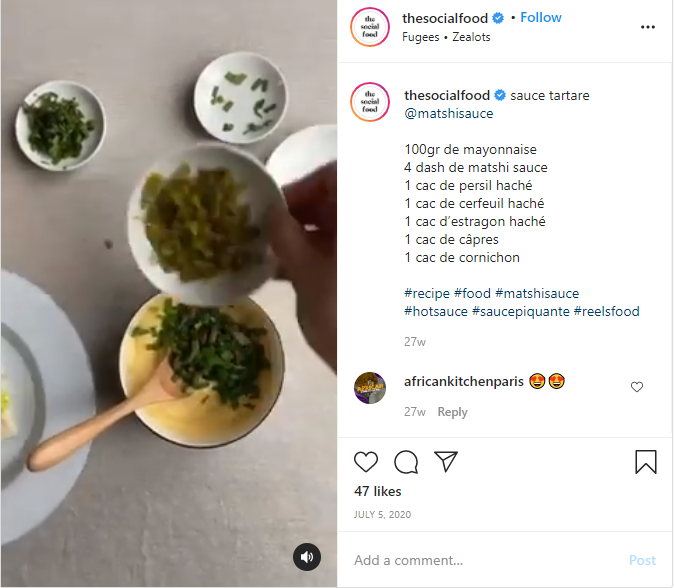This screenshot has height=588, width=674.
Task: Open comments via speech bubble icon
Action: [x=406, y=461]
